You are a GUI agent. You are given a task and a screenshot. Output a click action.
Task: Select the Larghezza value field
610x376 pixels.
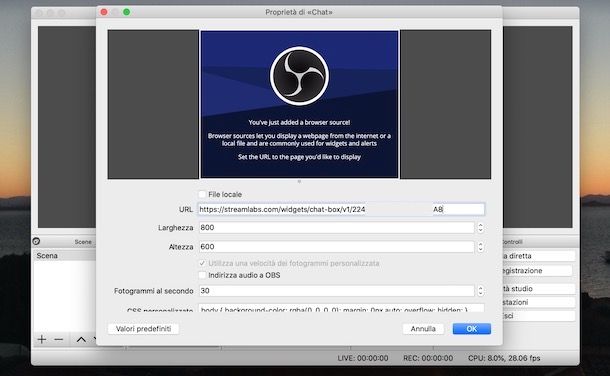(337, 227)
